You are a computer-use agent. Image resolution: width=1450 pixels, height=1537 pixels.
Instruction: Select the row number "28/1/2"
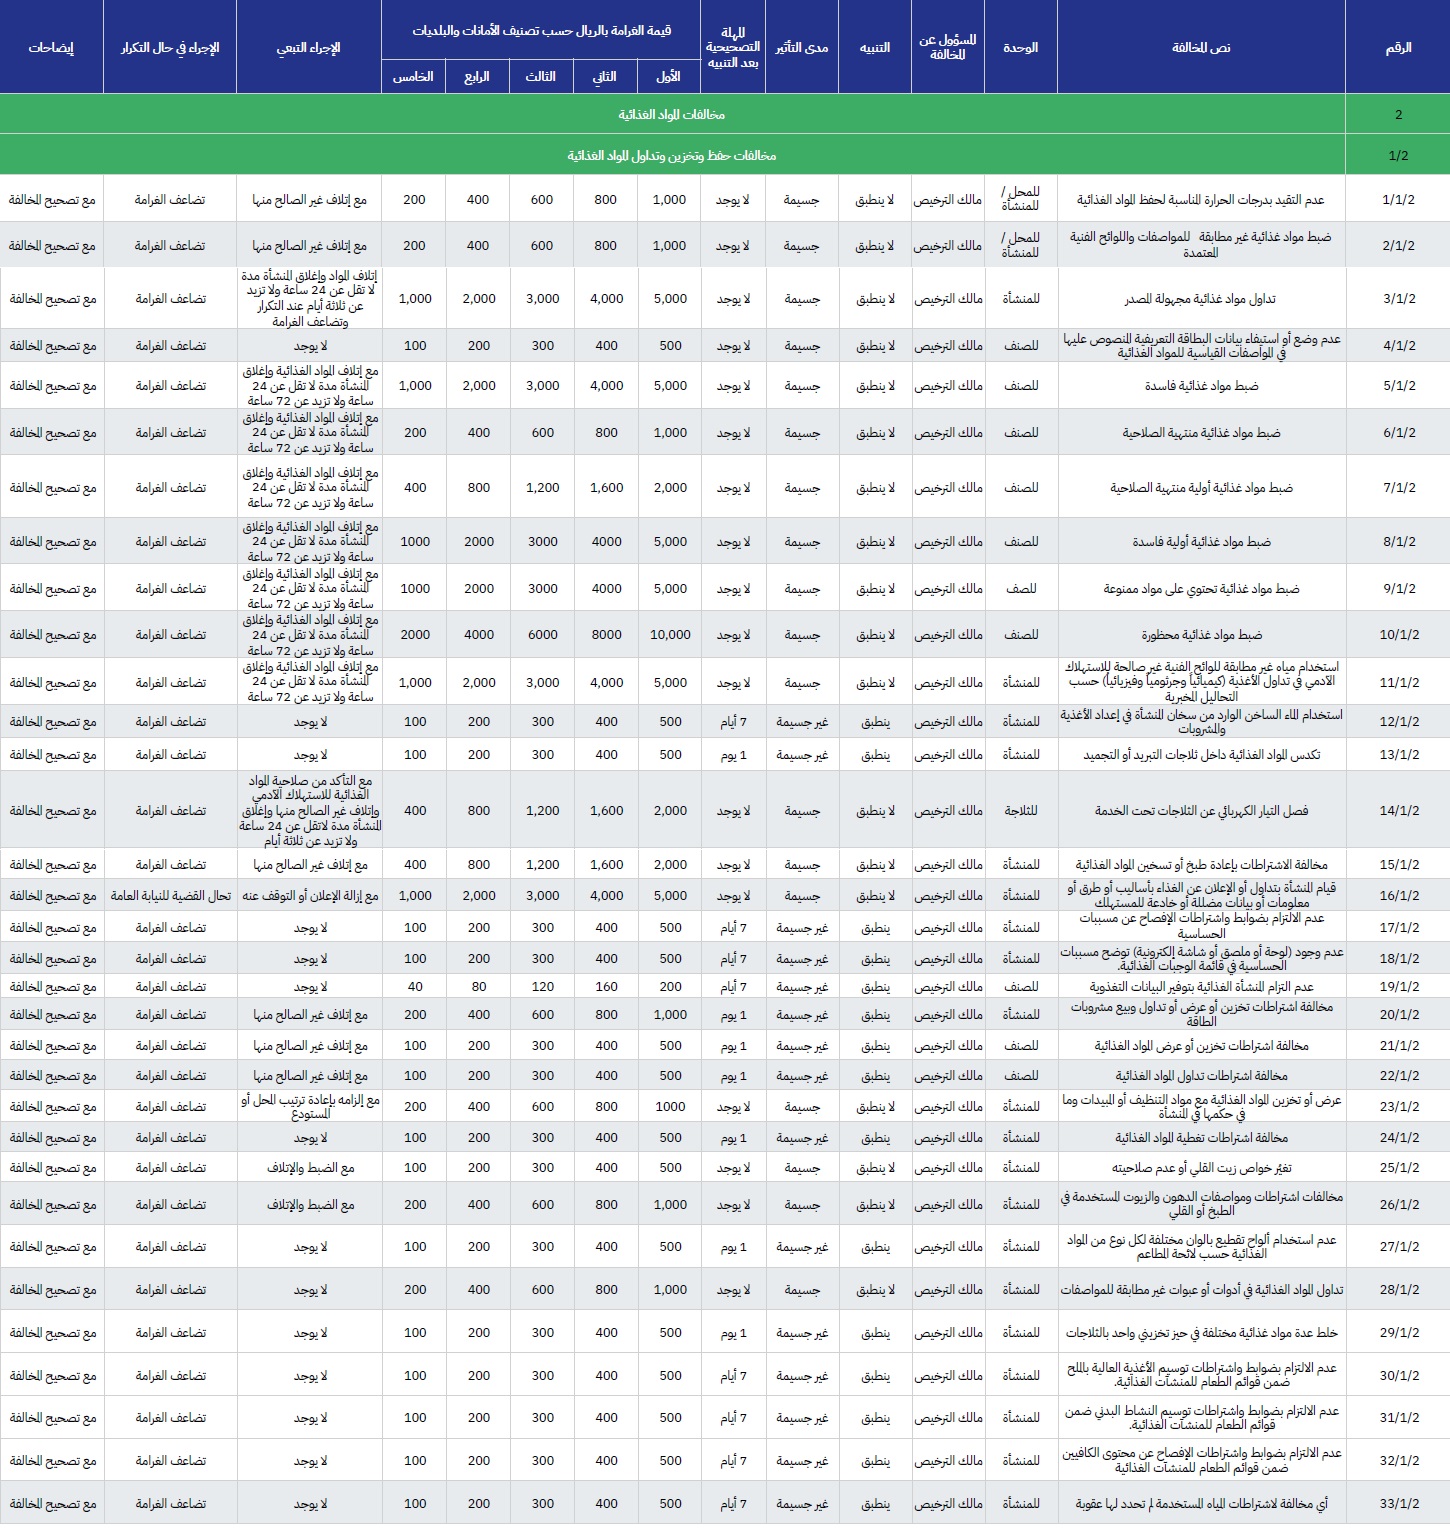pos(1399,1289)
